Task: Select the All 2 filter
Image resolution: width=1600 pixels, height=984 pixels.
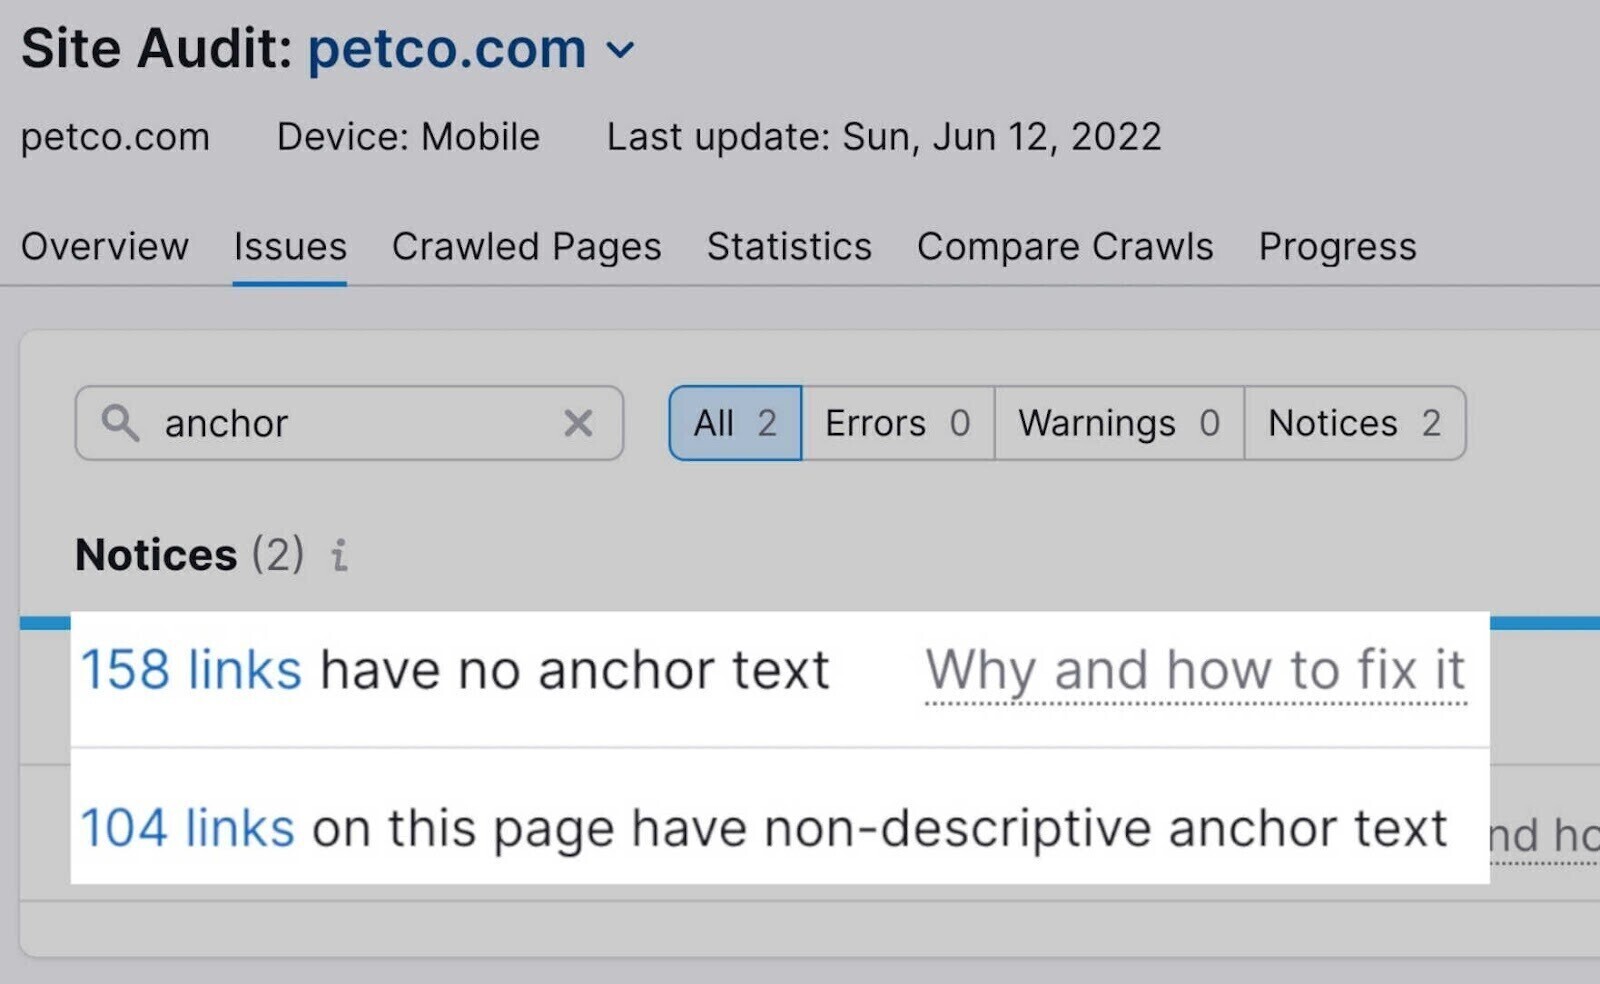Action: [735, 423]
